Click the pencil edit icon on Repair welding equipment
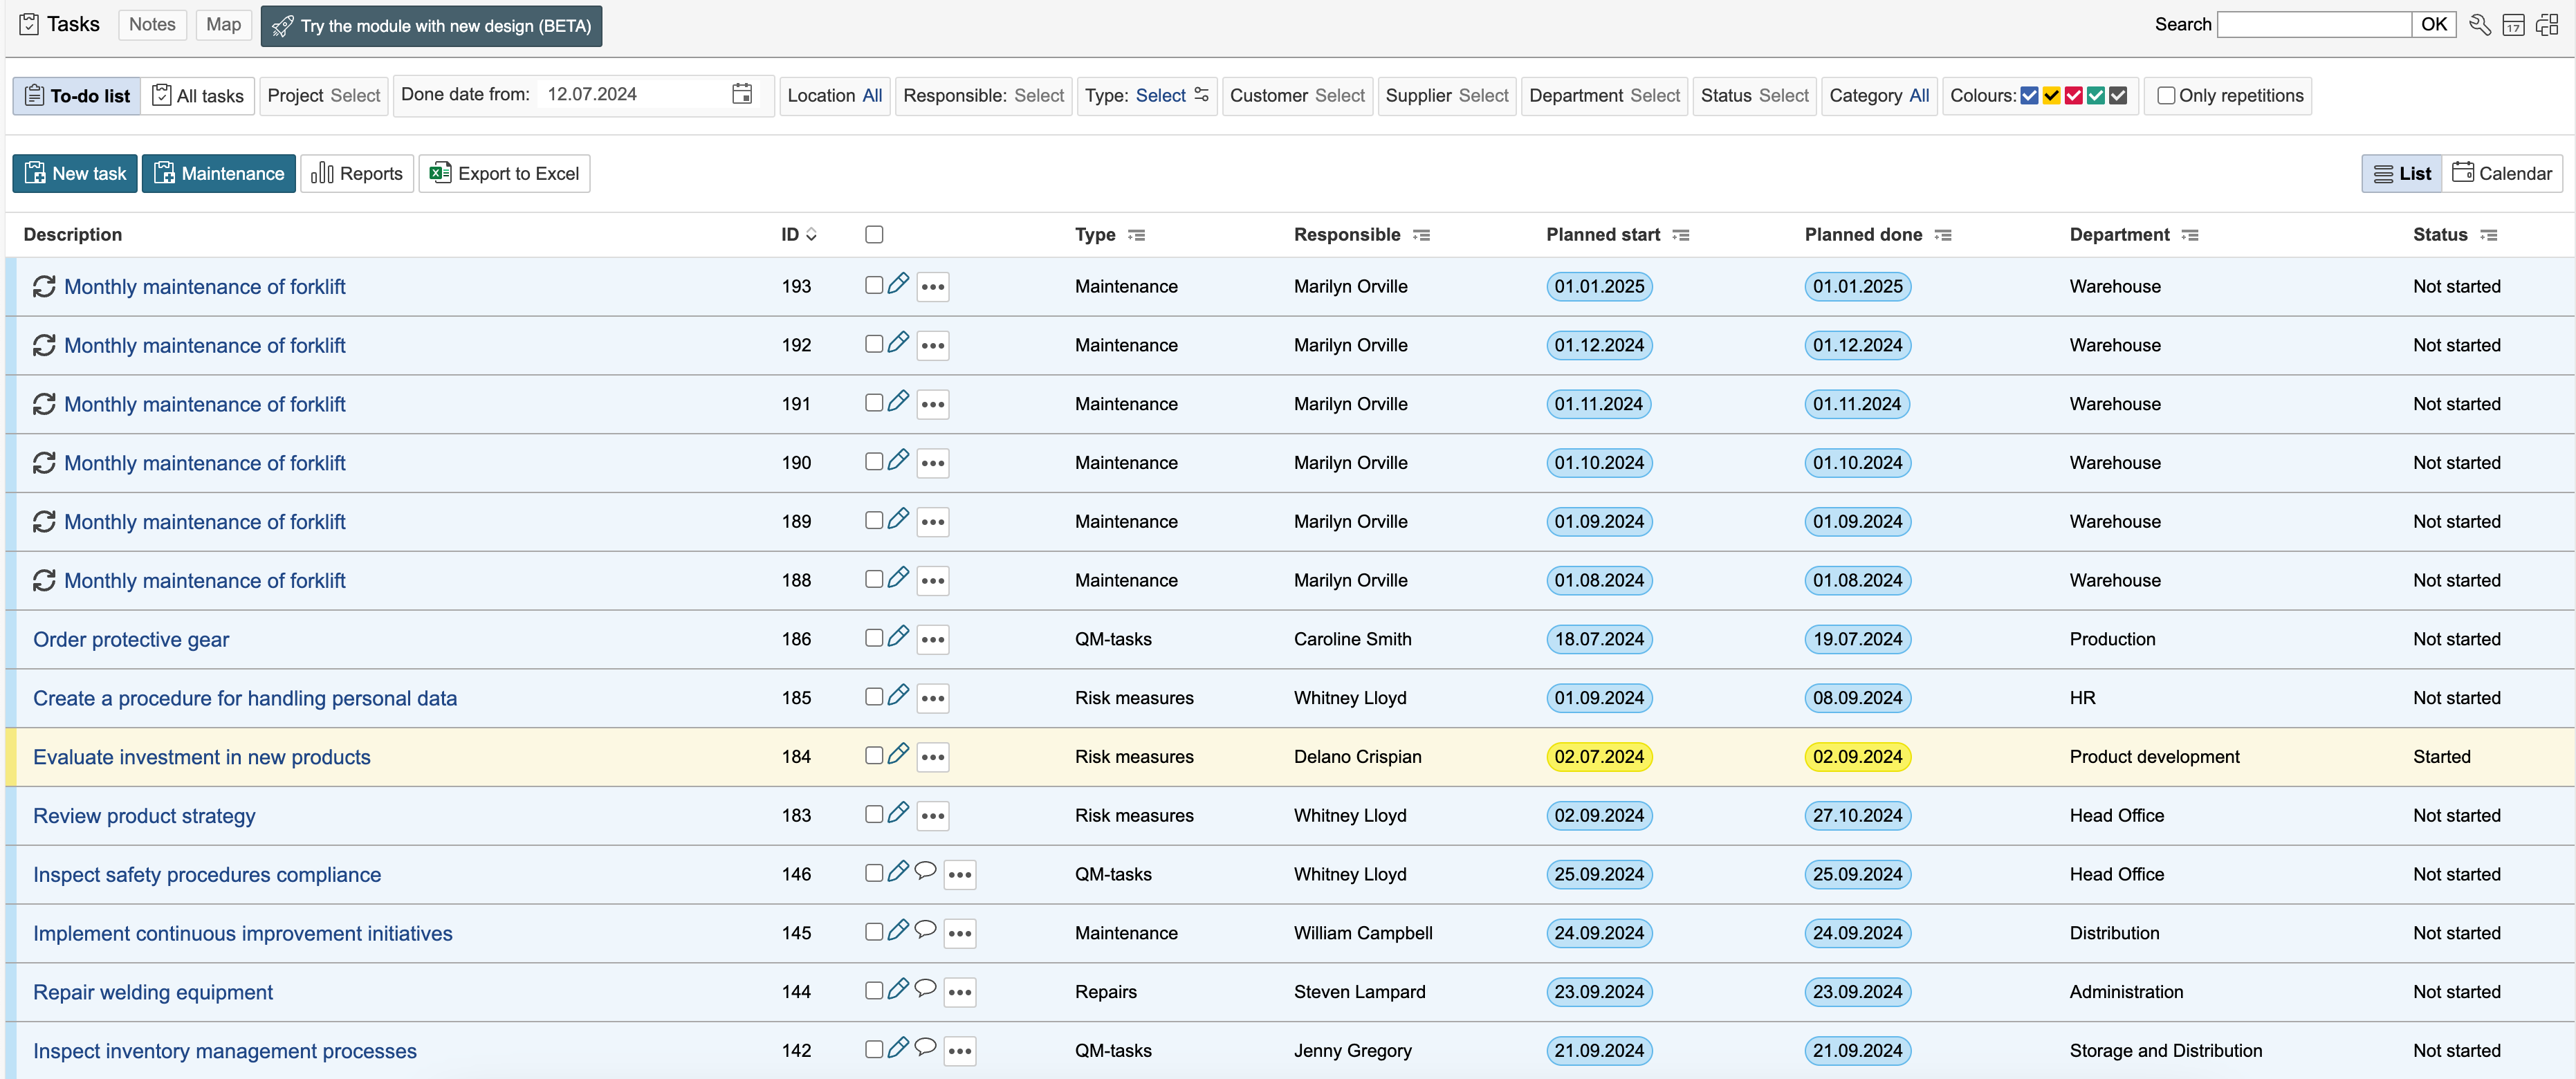 [x=898, y=989]
